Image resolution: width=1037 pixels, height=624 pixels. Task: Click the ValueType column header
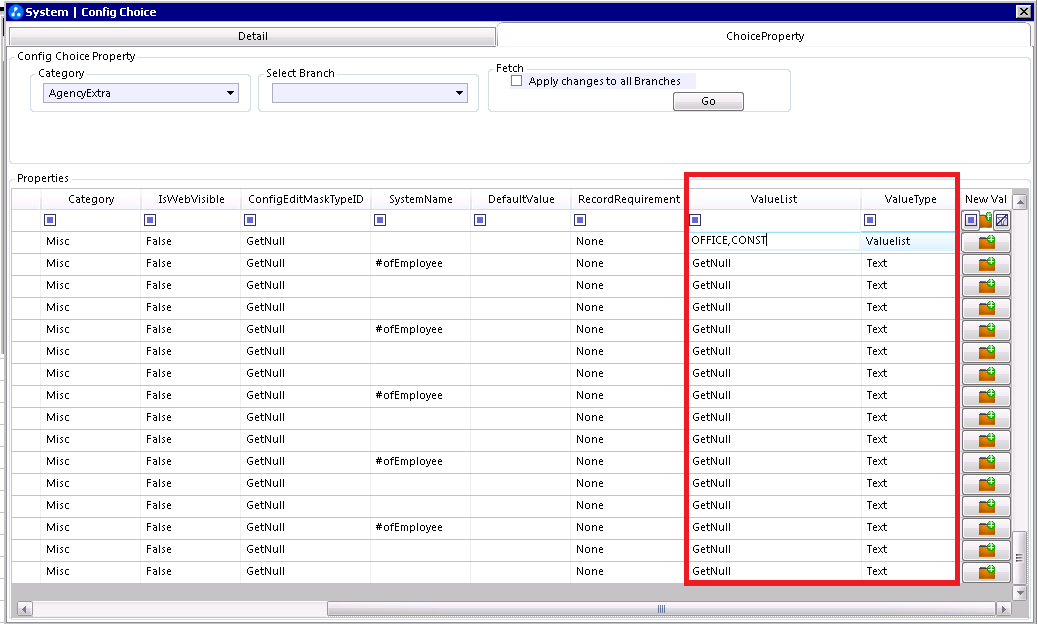[x=910, y=199]
